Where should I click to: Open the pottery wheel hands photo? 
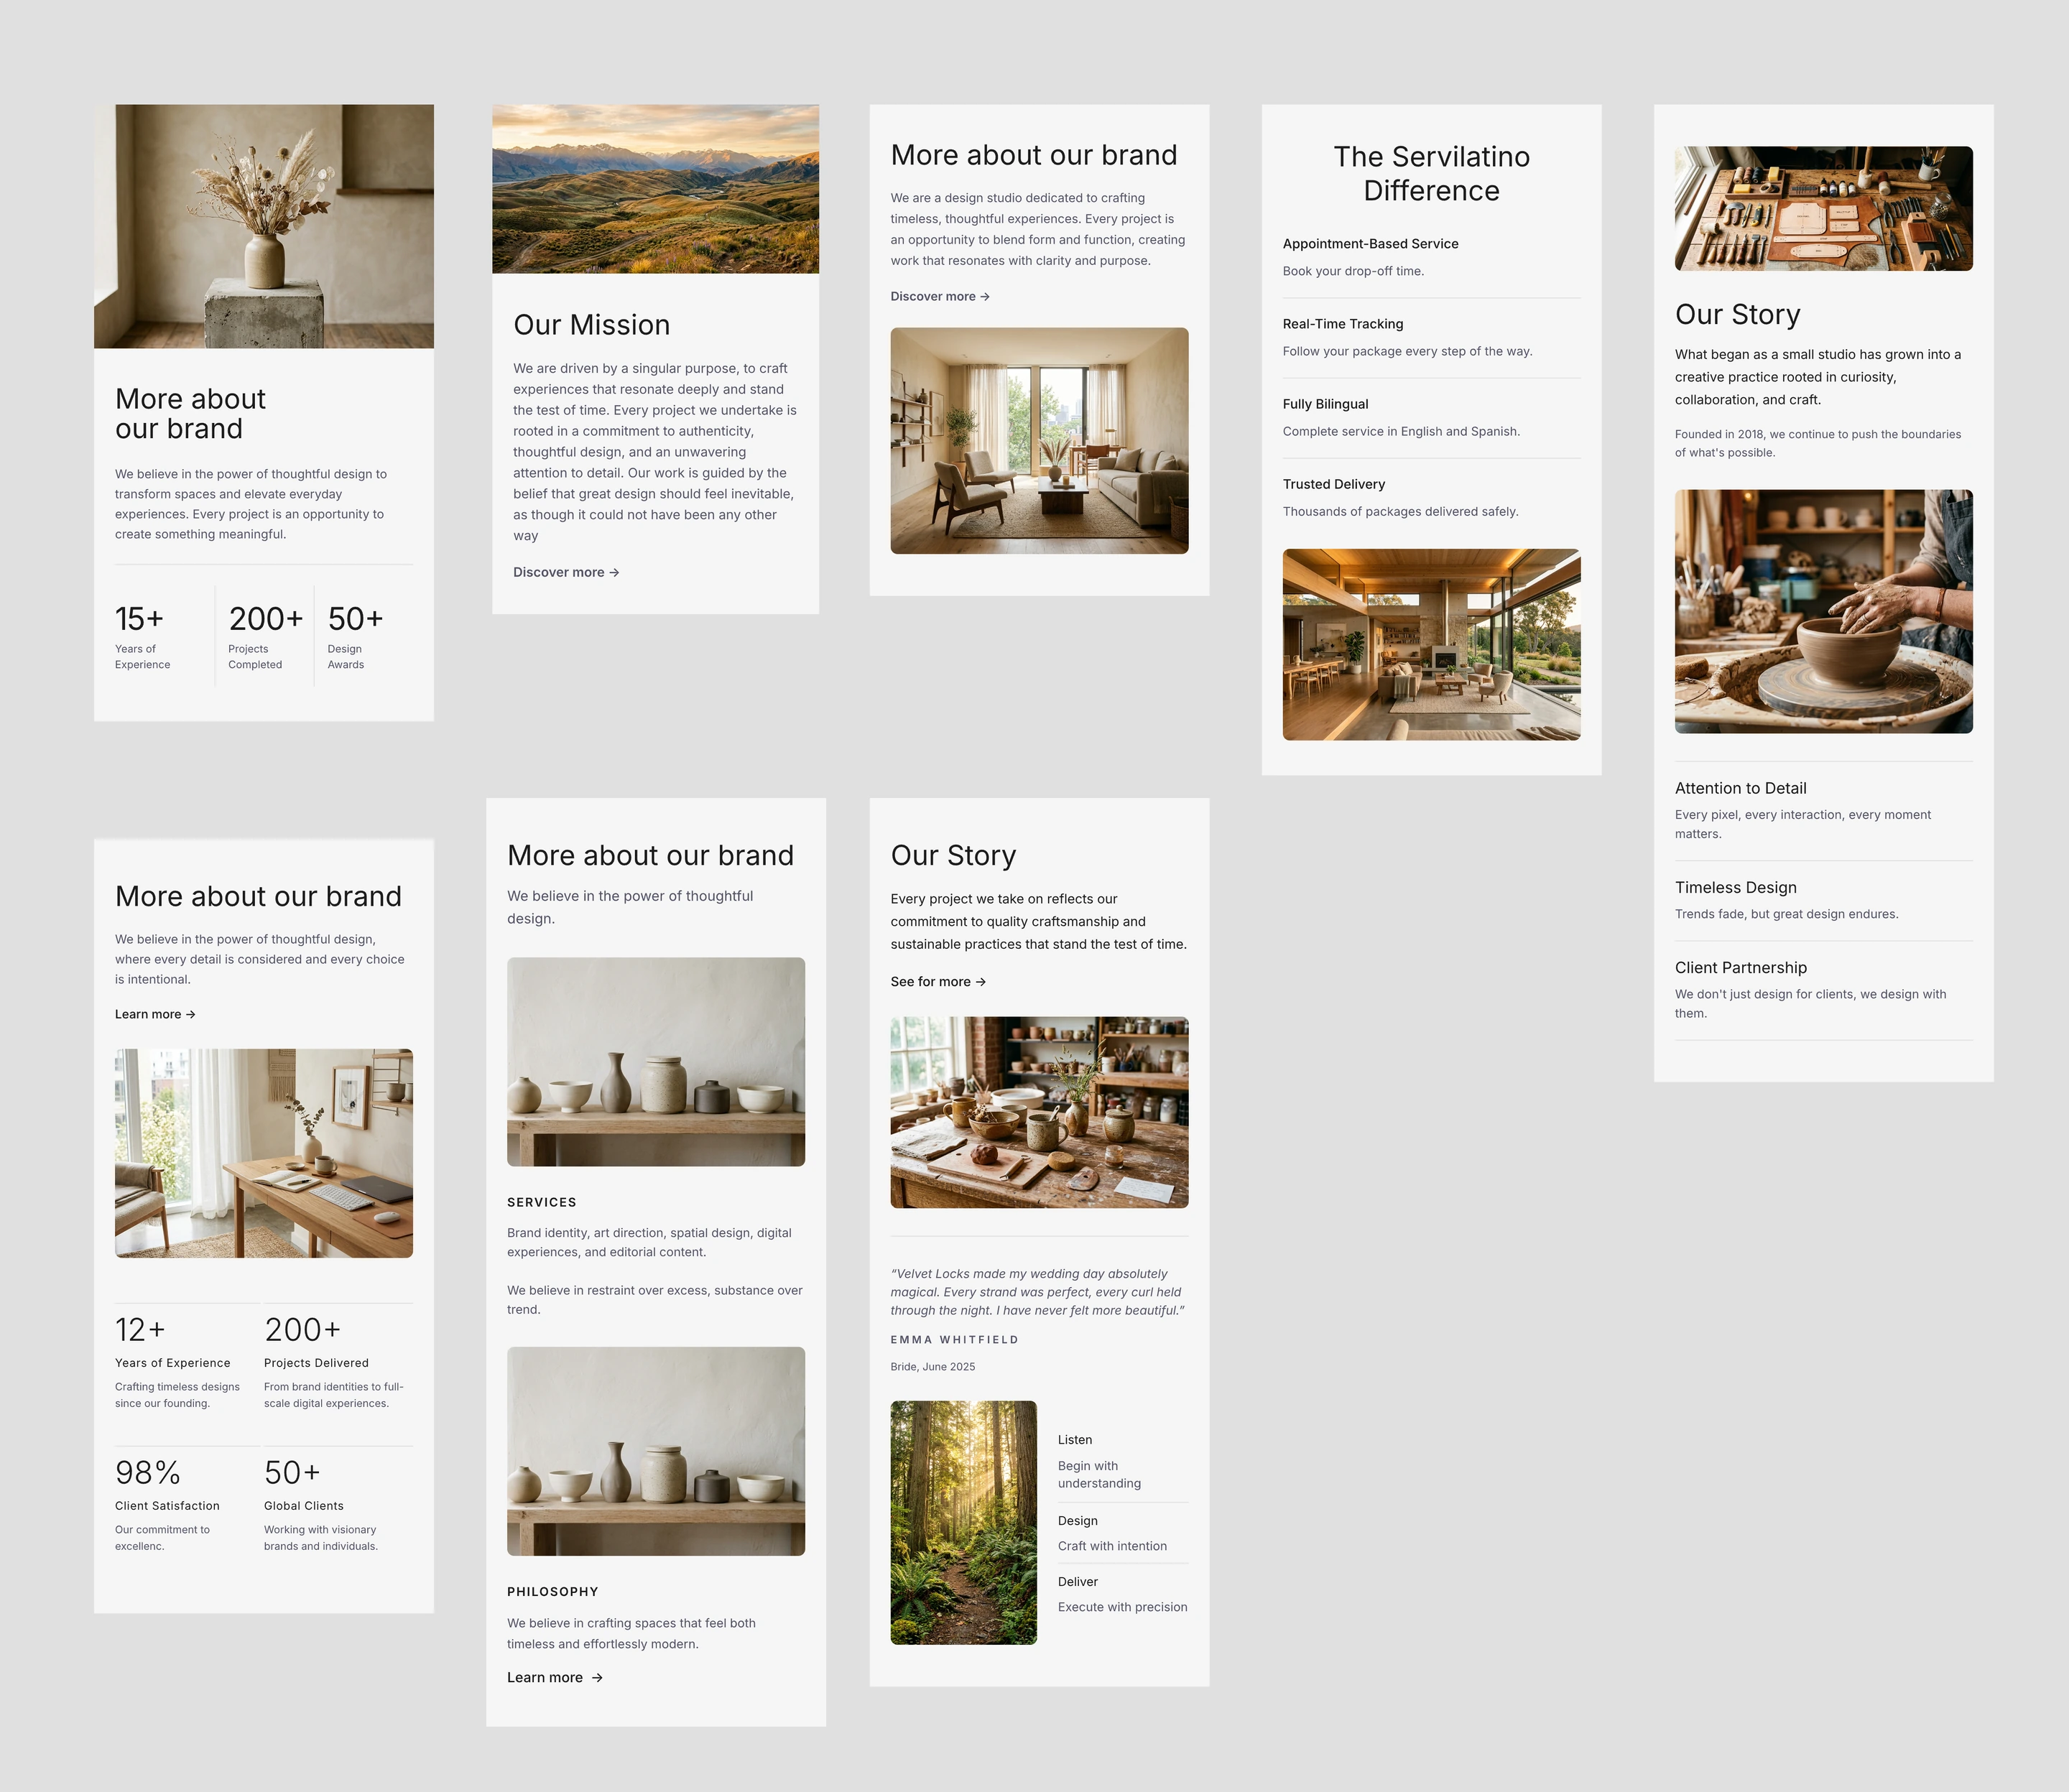pos(1823,611)
